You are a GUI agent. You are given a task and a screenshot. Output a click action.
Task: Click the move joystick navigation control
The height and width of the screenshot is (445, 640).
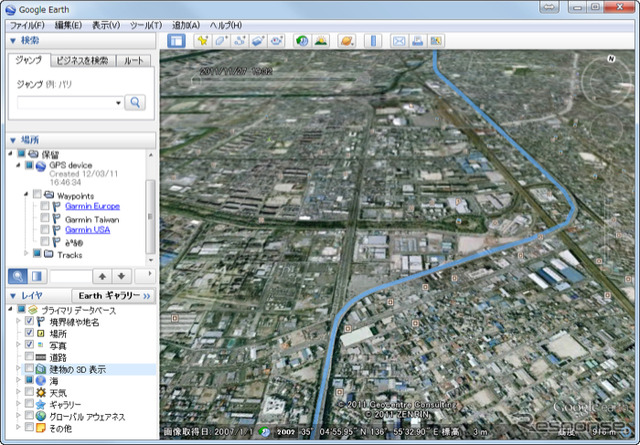[606, 129]
